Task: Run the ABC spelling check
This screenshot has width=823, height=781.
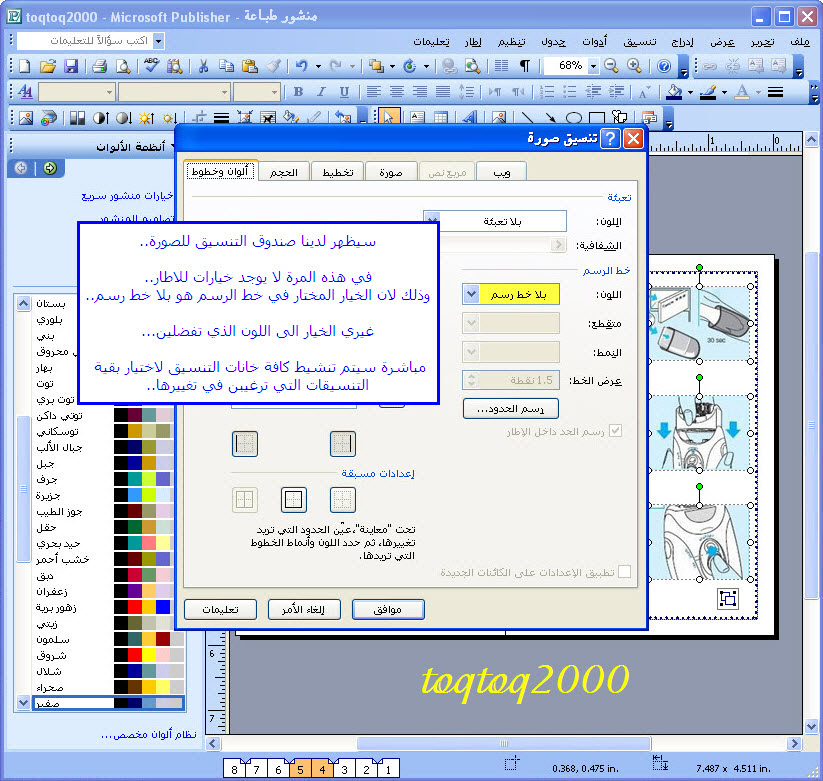Action: [151, 66]
